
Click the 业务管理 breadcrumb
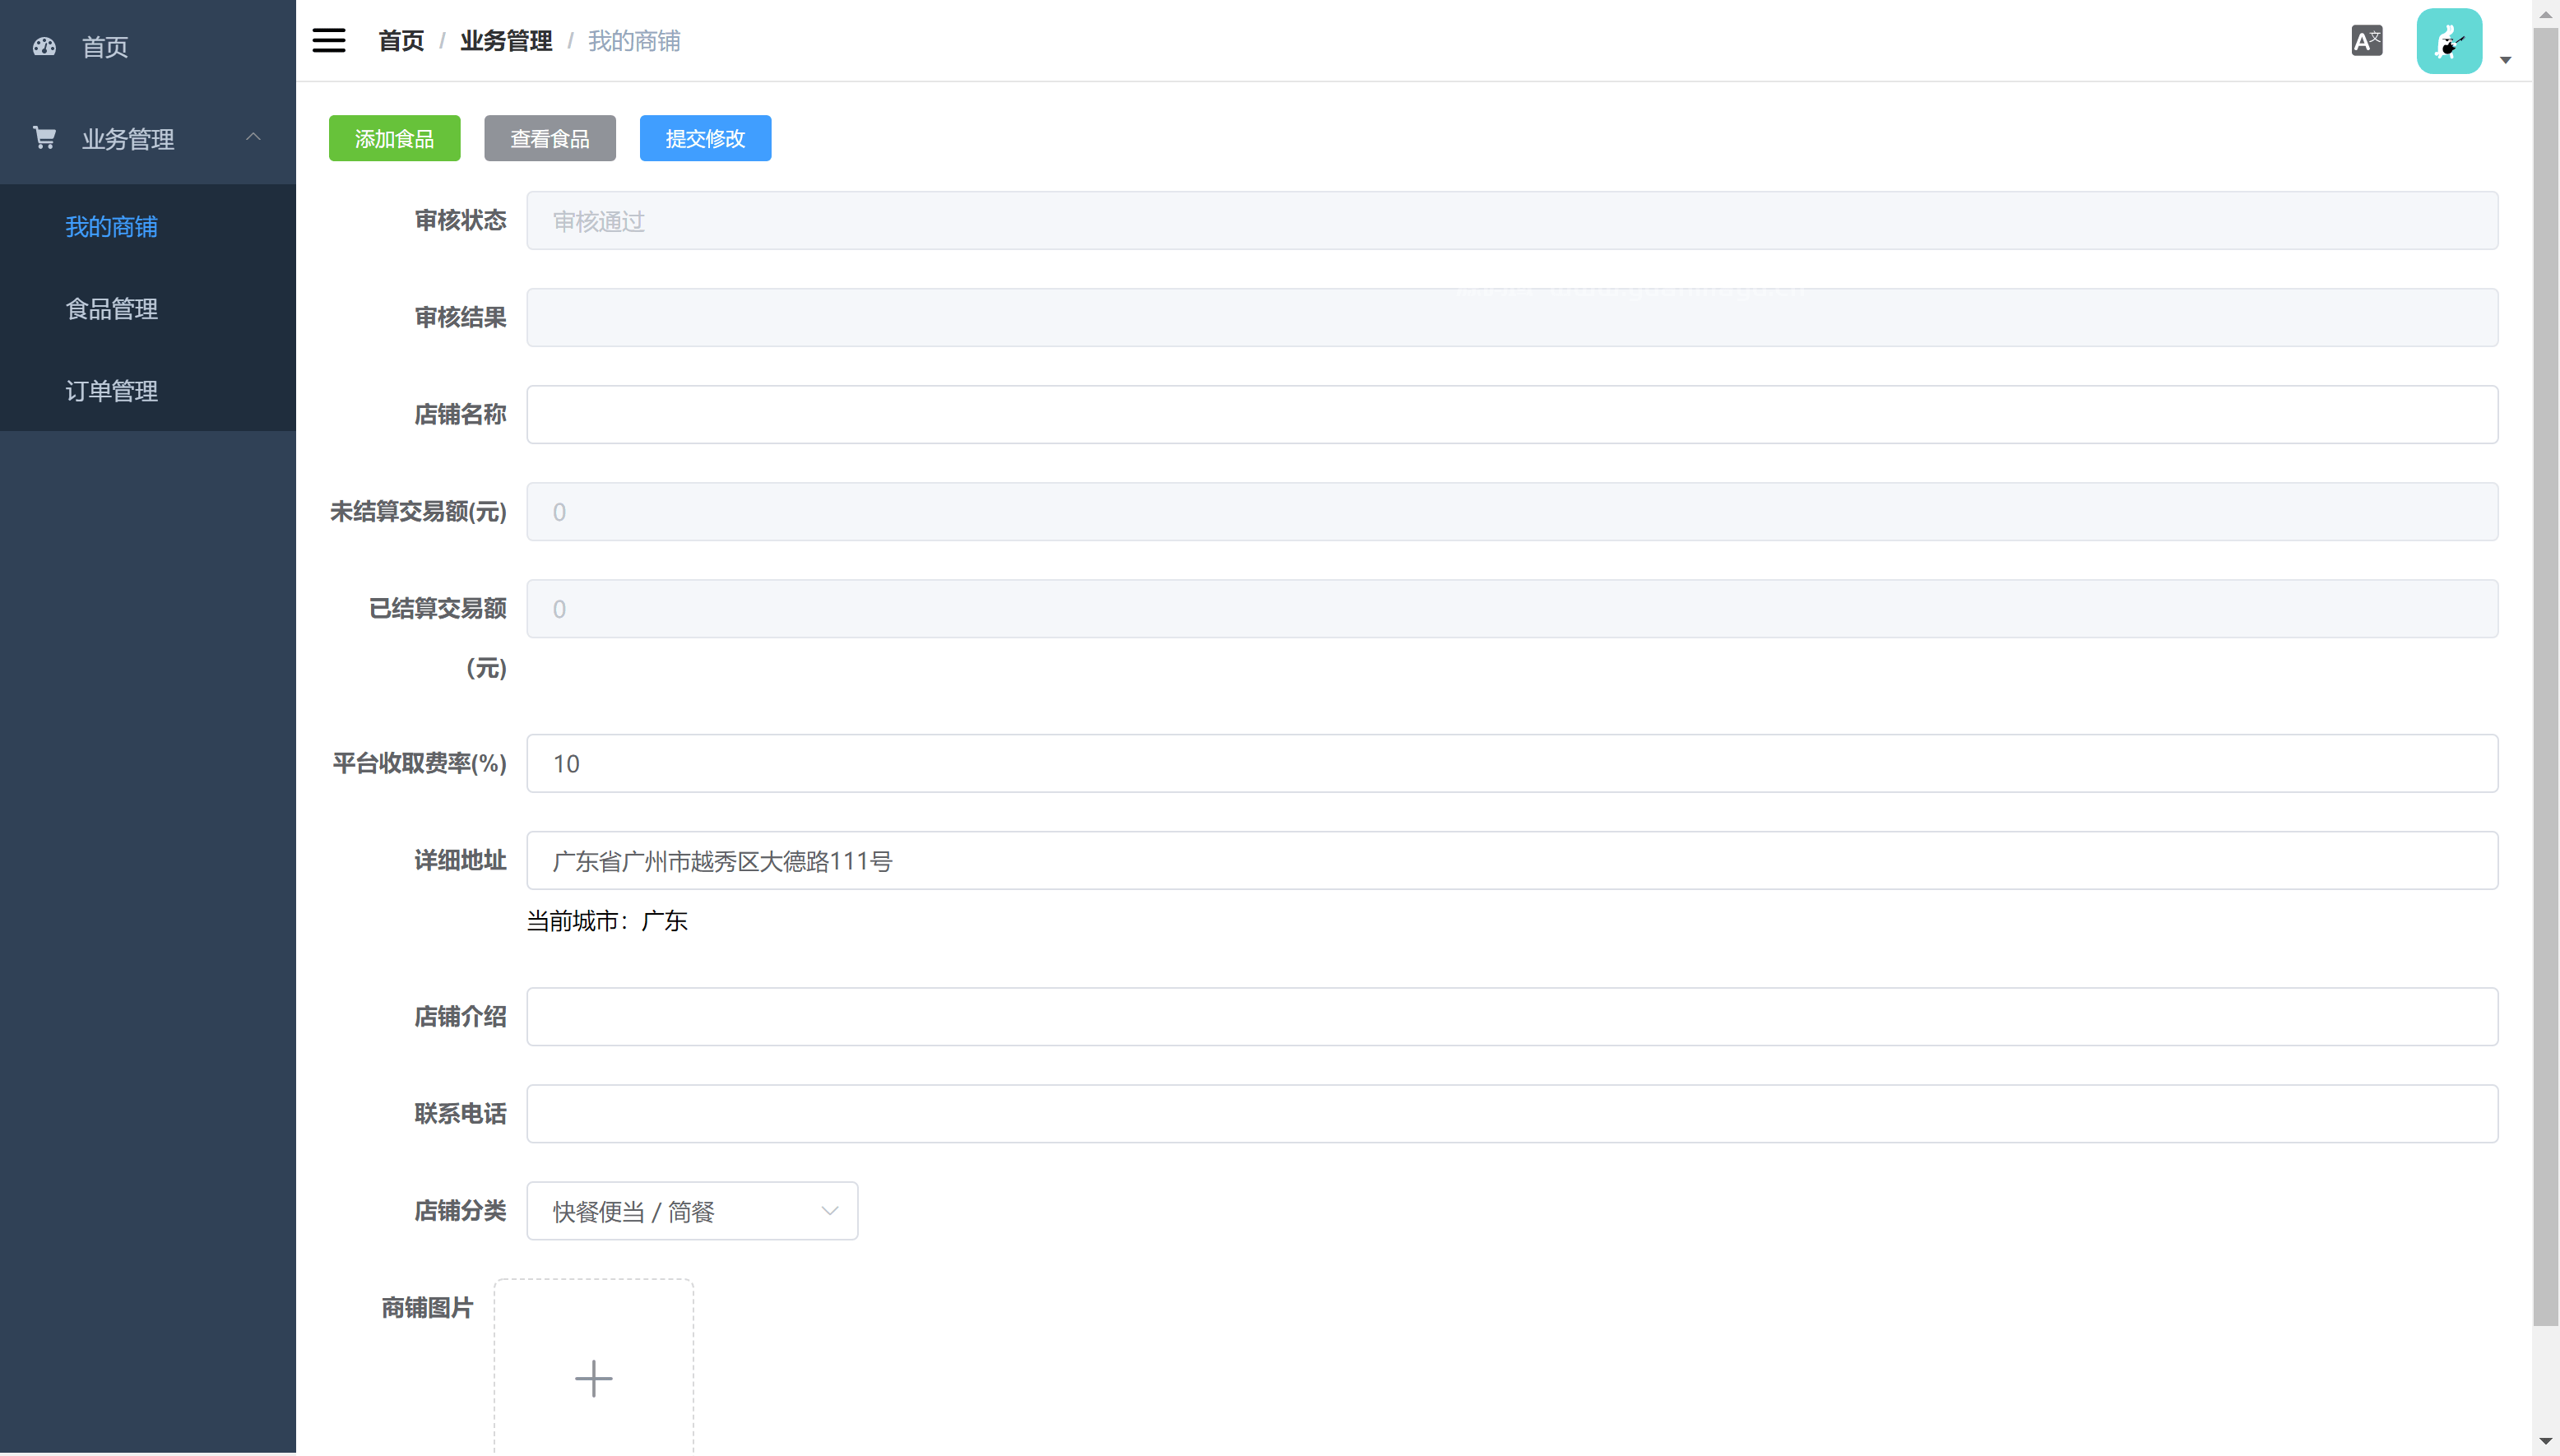click(x=506, y=41)
